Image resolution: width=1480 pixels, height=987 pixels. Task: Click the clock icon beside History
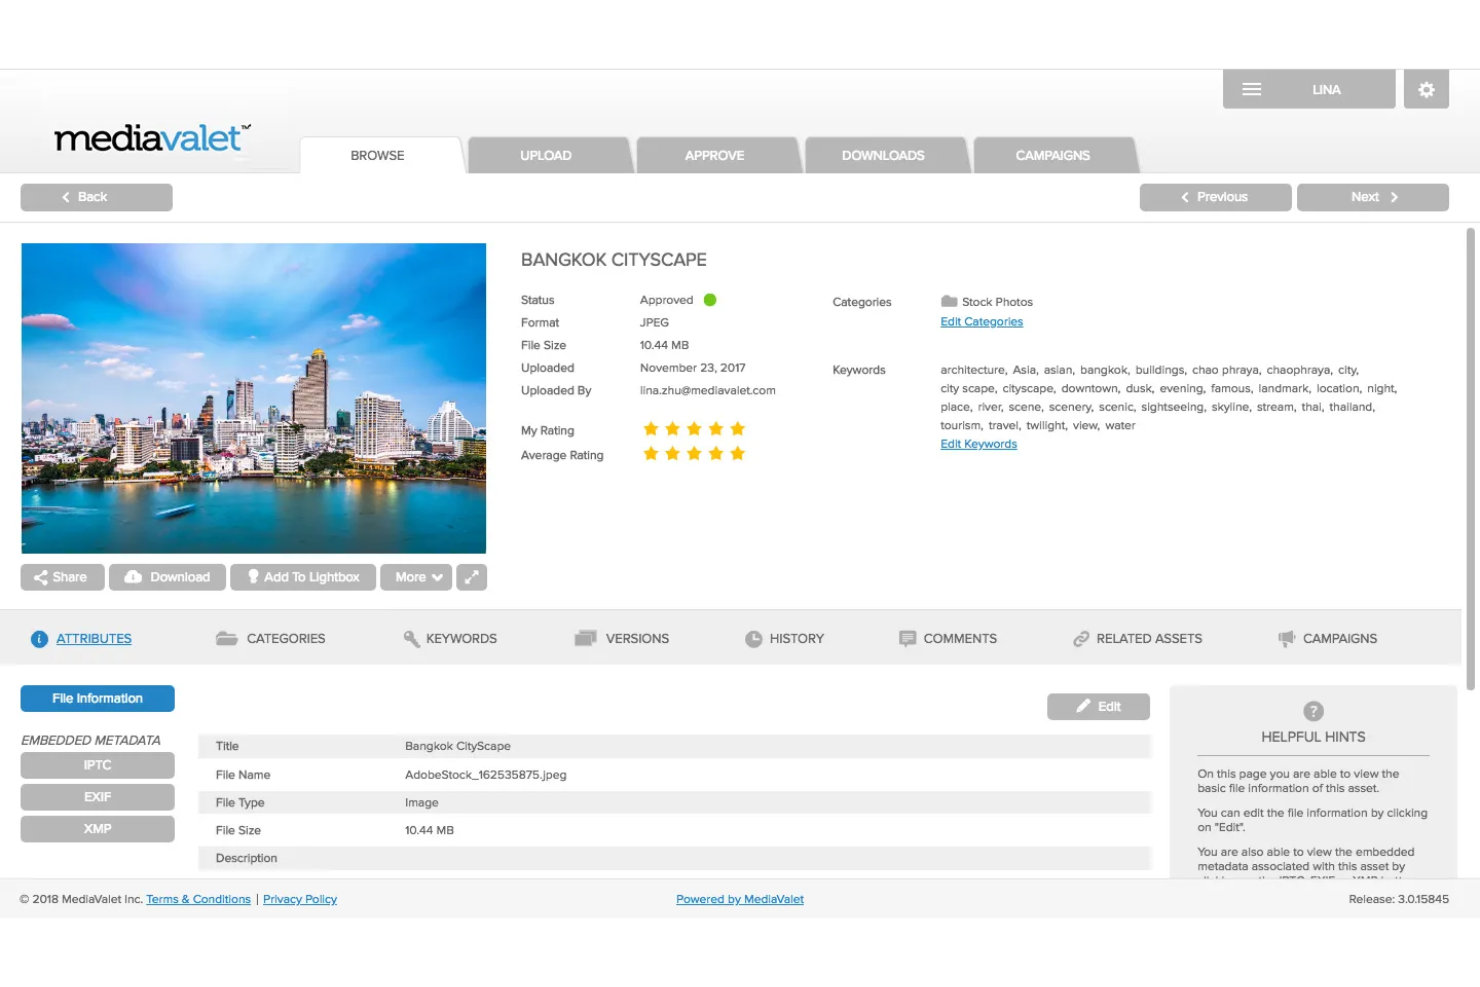click(x=753, y=639)
